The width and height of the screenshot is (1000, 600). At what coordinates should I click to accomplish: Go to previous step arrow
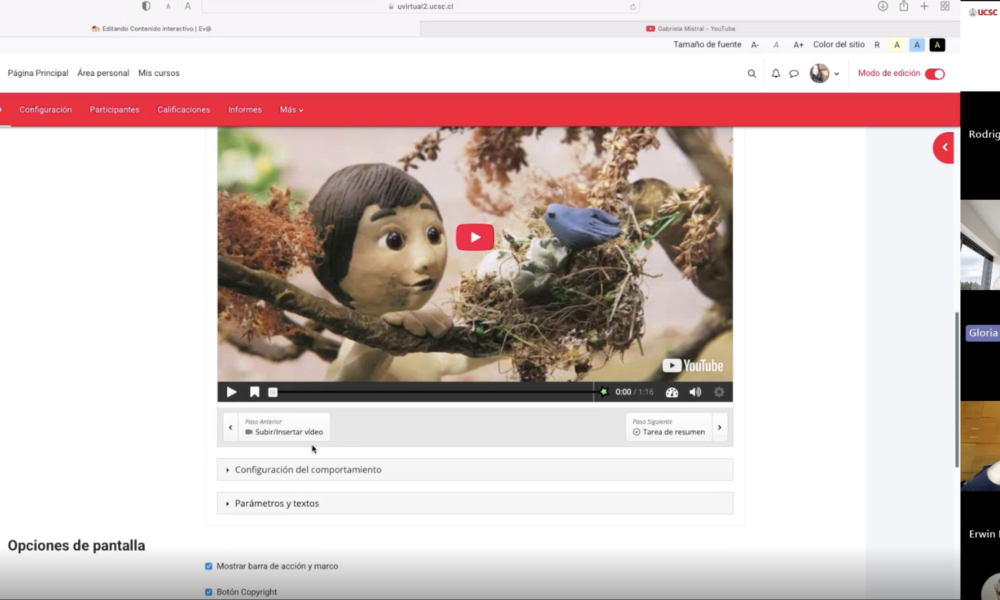(x=230, y=427)
